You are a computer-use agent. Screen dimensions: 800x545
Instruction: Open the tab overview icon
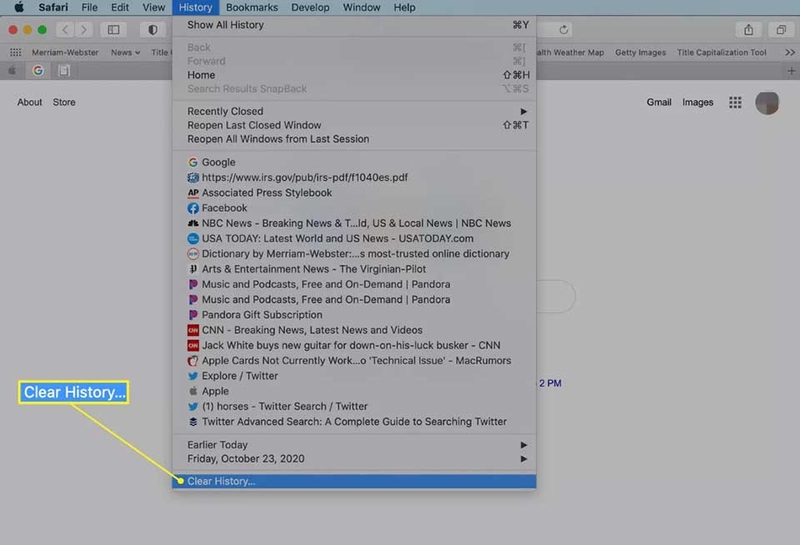(x=781, y=30)
